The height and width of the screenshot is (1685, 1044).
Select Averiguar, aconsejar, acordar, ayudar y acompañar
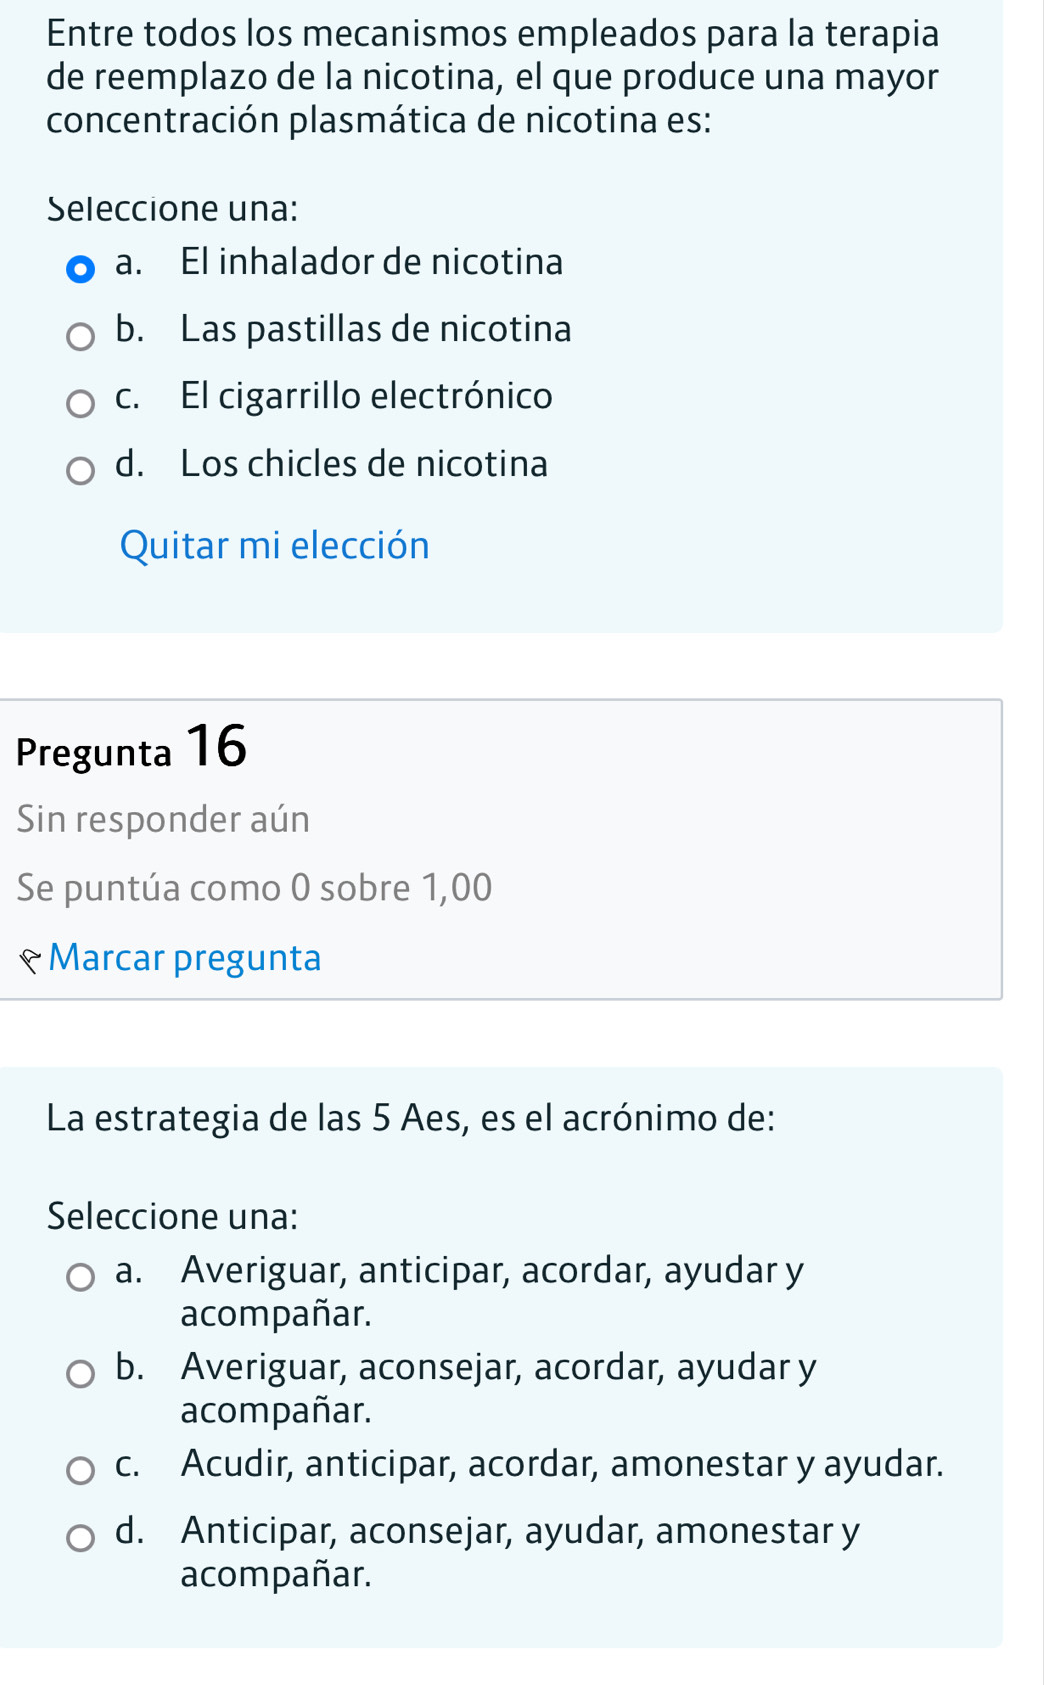[x=80, y=1375]
